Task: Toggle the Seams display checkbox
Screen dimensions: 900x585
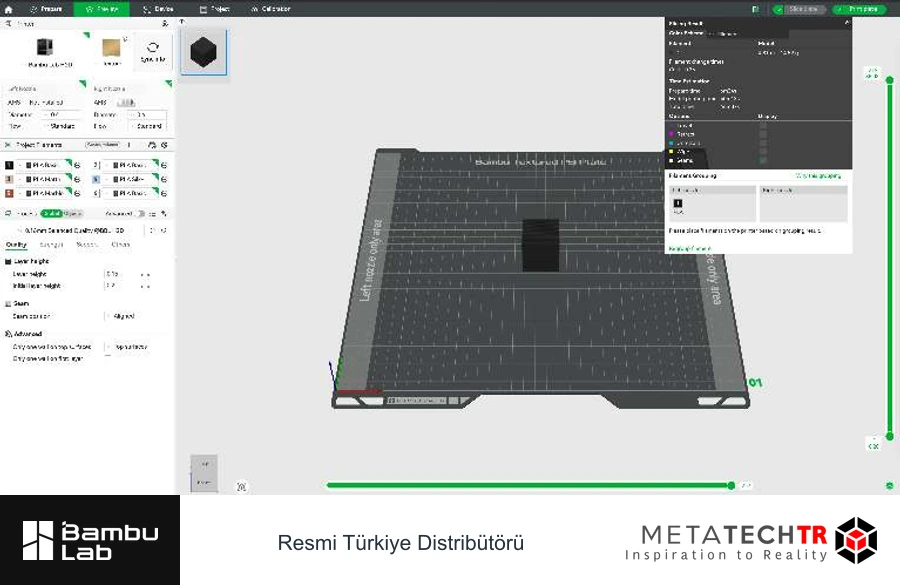Action: click(763, 161)
